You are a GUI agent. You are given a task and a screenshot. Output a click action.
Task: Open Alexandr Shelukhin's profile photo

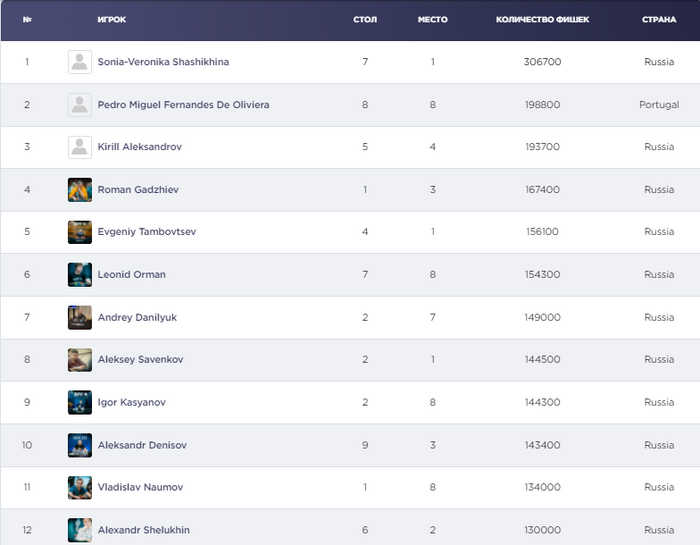(x=80, y=530)
